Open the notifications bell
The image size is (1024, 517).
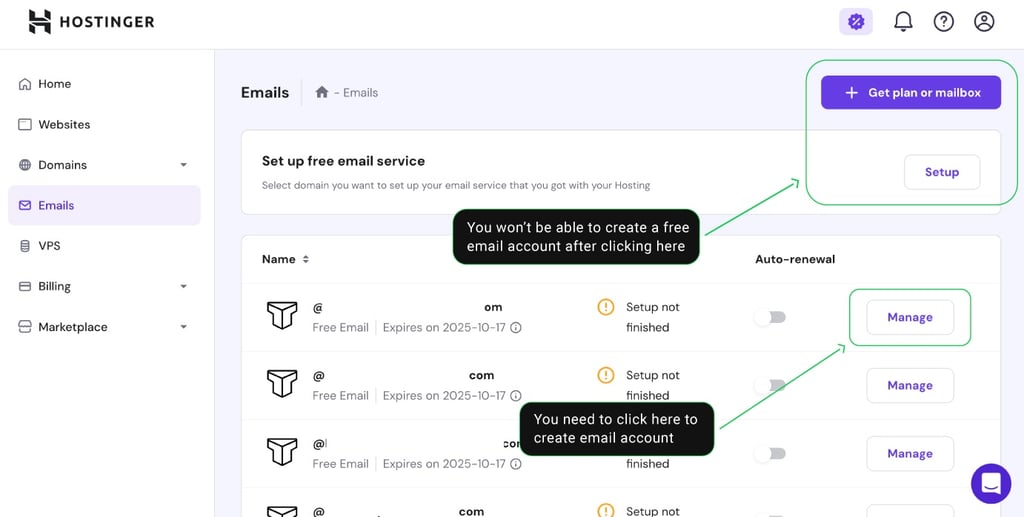click(x=903, y=22)
